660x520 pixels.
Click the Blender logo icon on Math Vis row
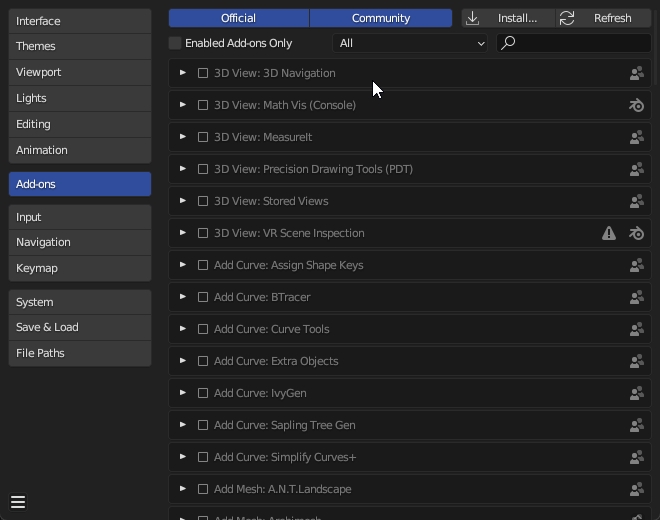click(x=636, y=105)
